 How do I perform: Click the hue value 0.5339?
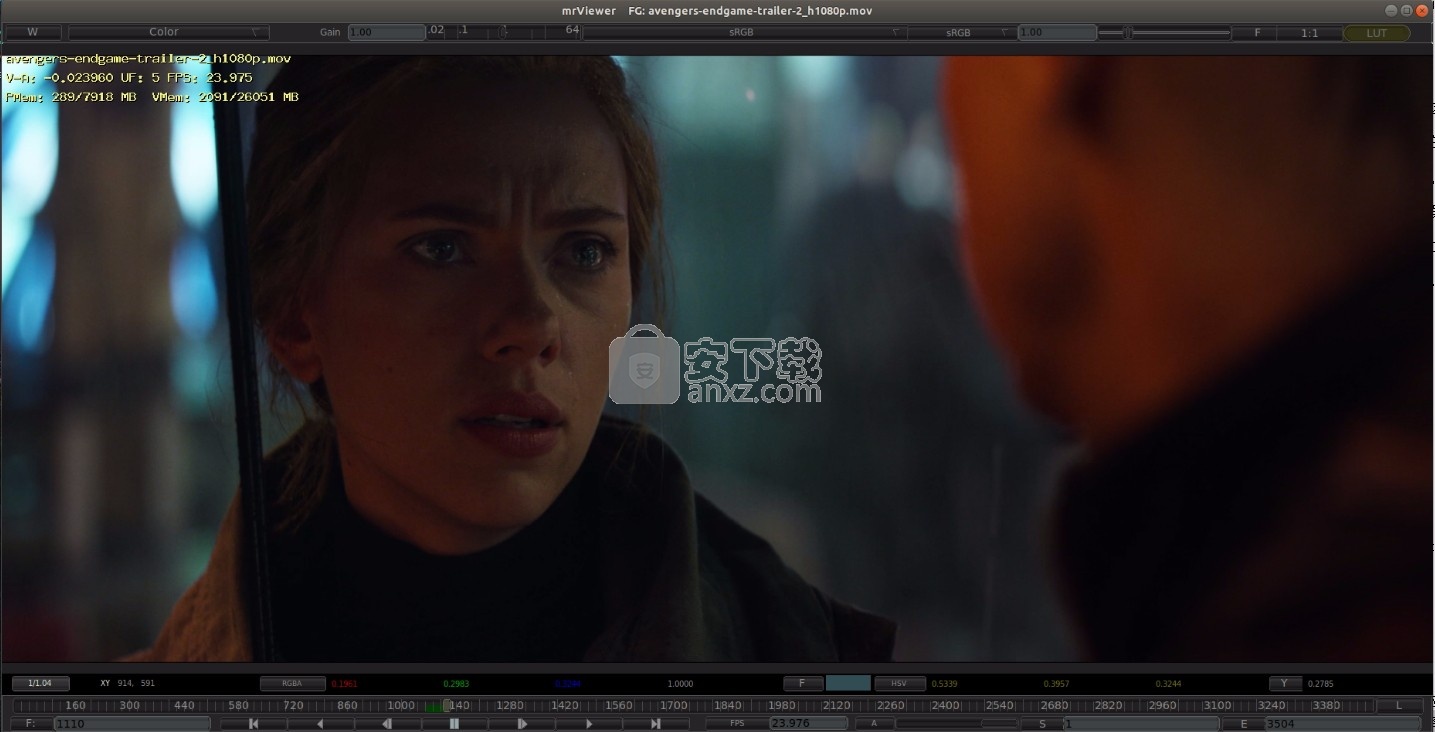944,684
